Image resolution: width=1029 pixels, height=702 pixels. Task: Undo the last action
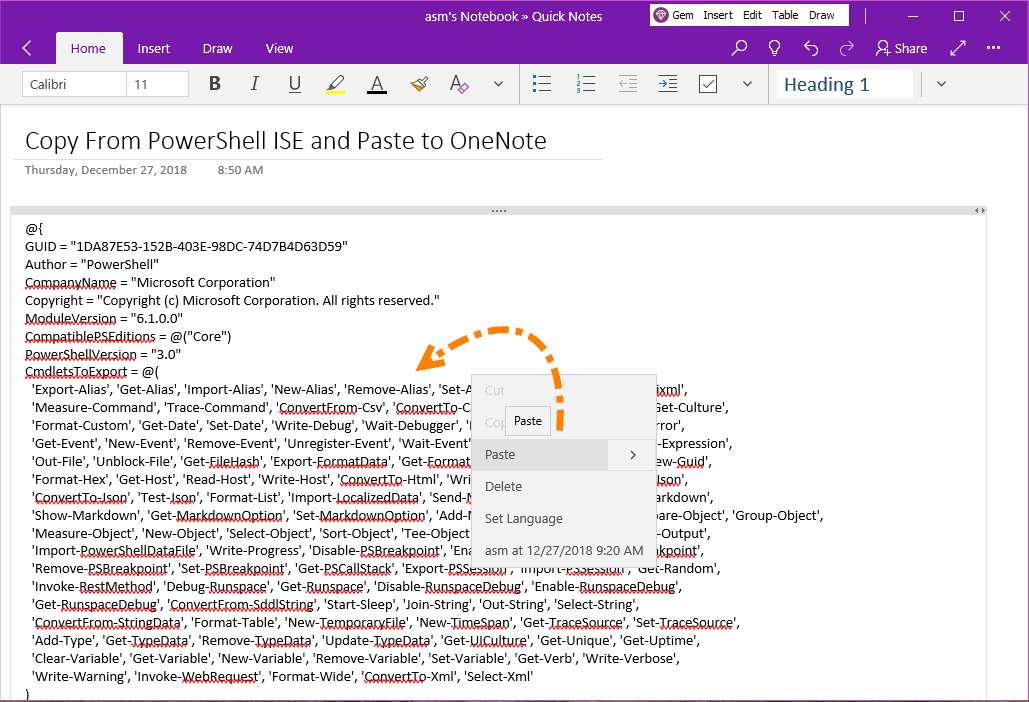pyautogui.click(x=810, y=47)
